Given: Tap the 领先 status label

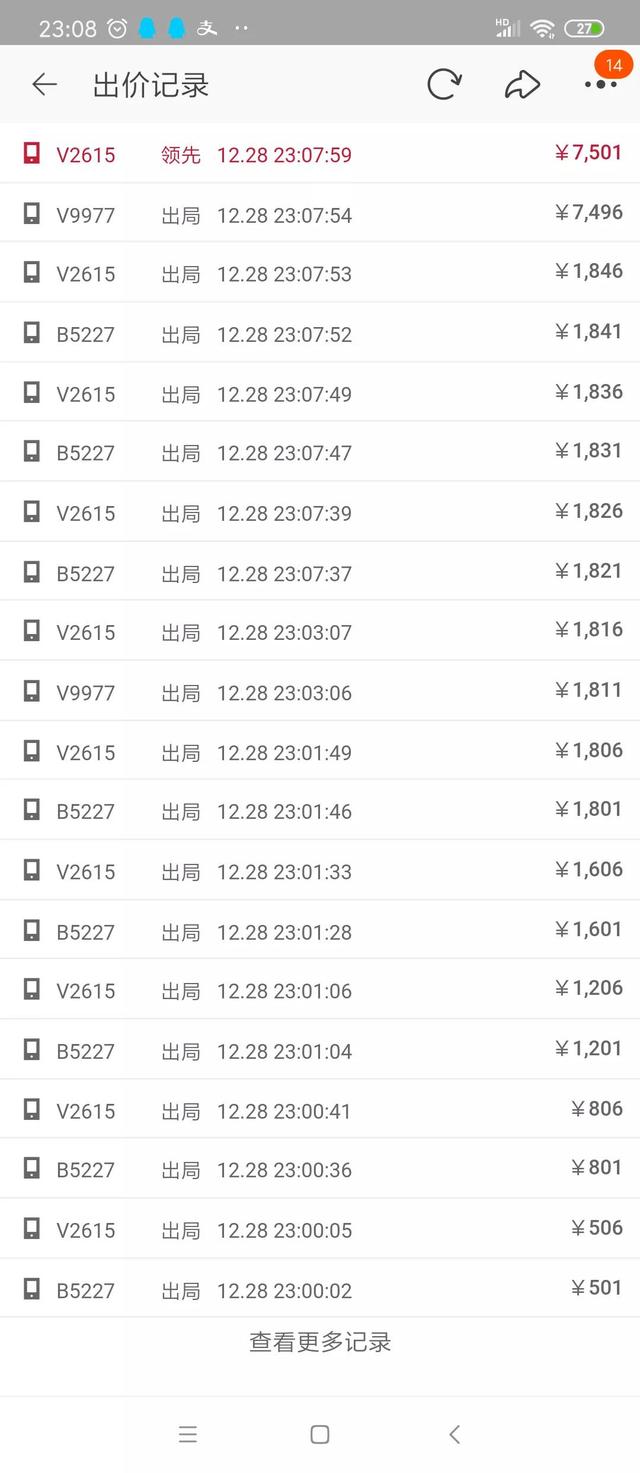Looking at the screenshot, I should point(181,155).
